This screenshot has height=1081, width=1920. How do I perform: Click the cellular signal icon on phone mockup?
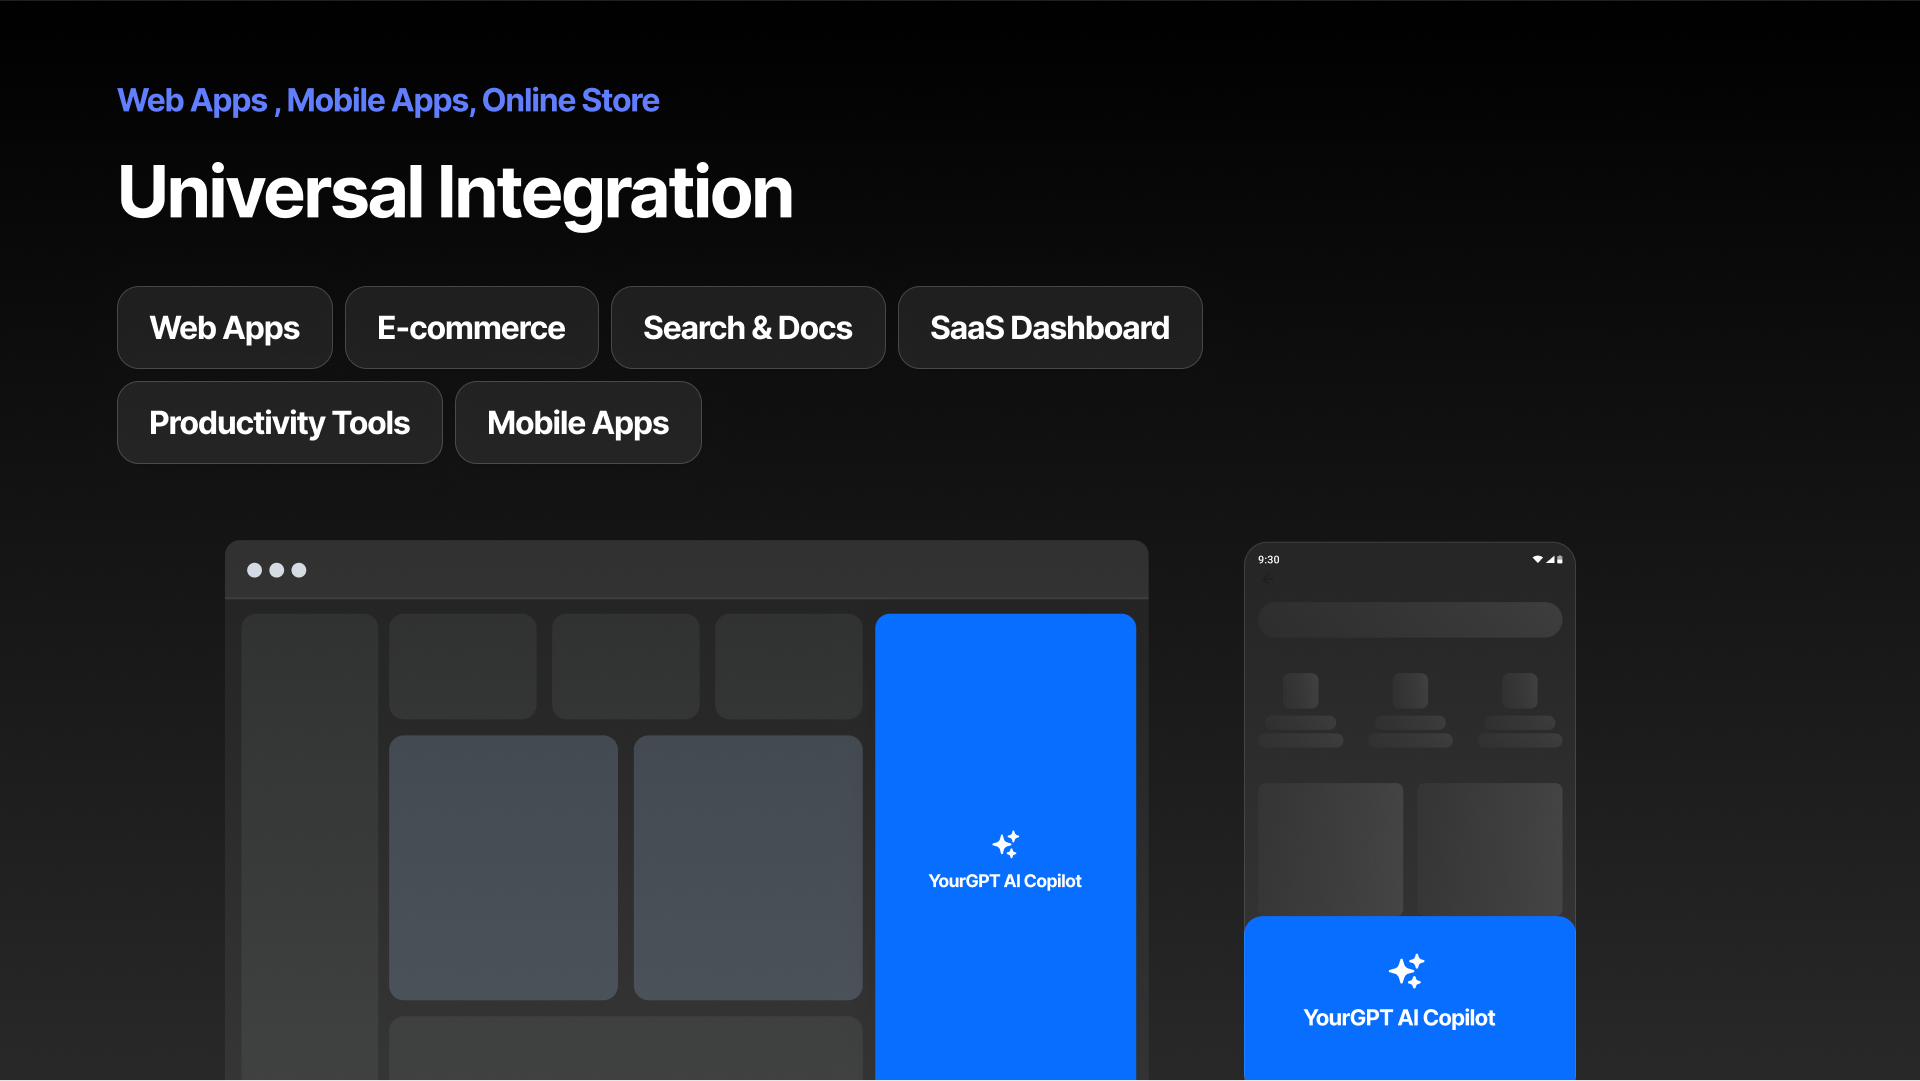(1549, 560)
